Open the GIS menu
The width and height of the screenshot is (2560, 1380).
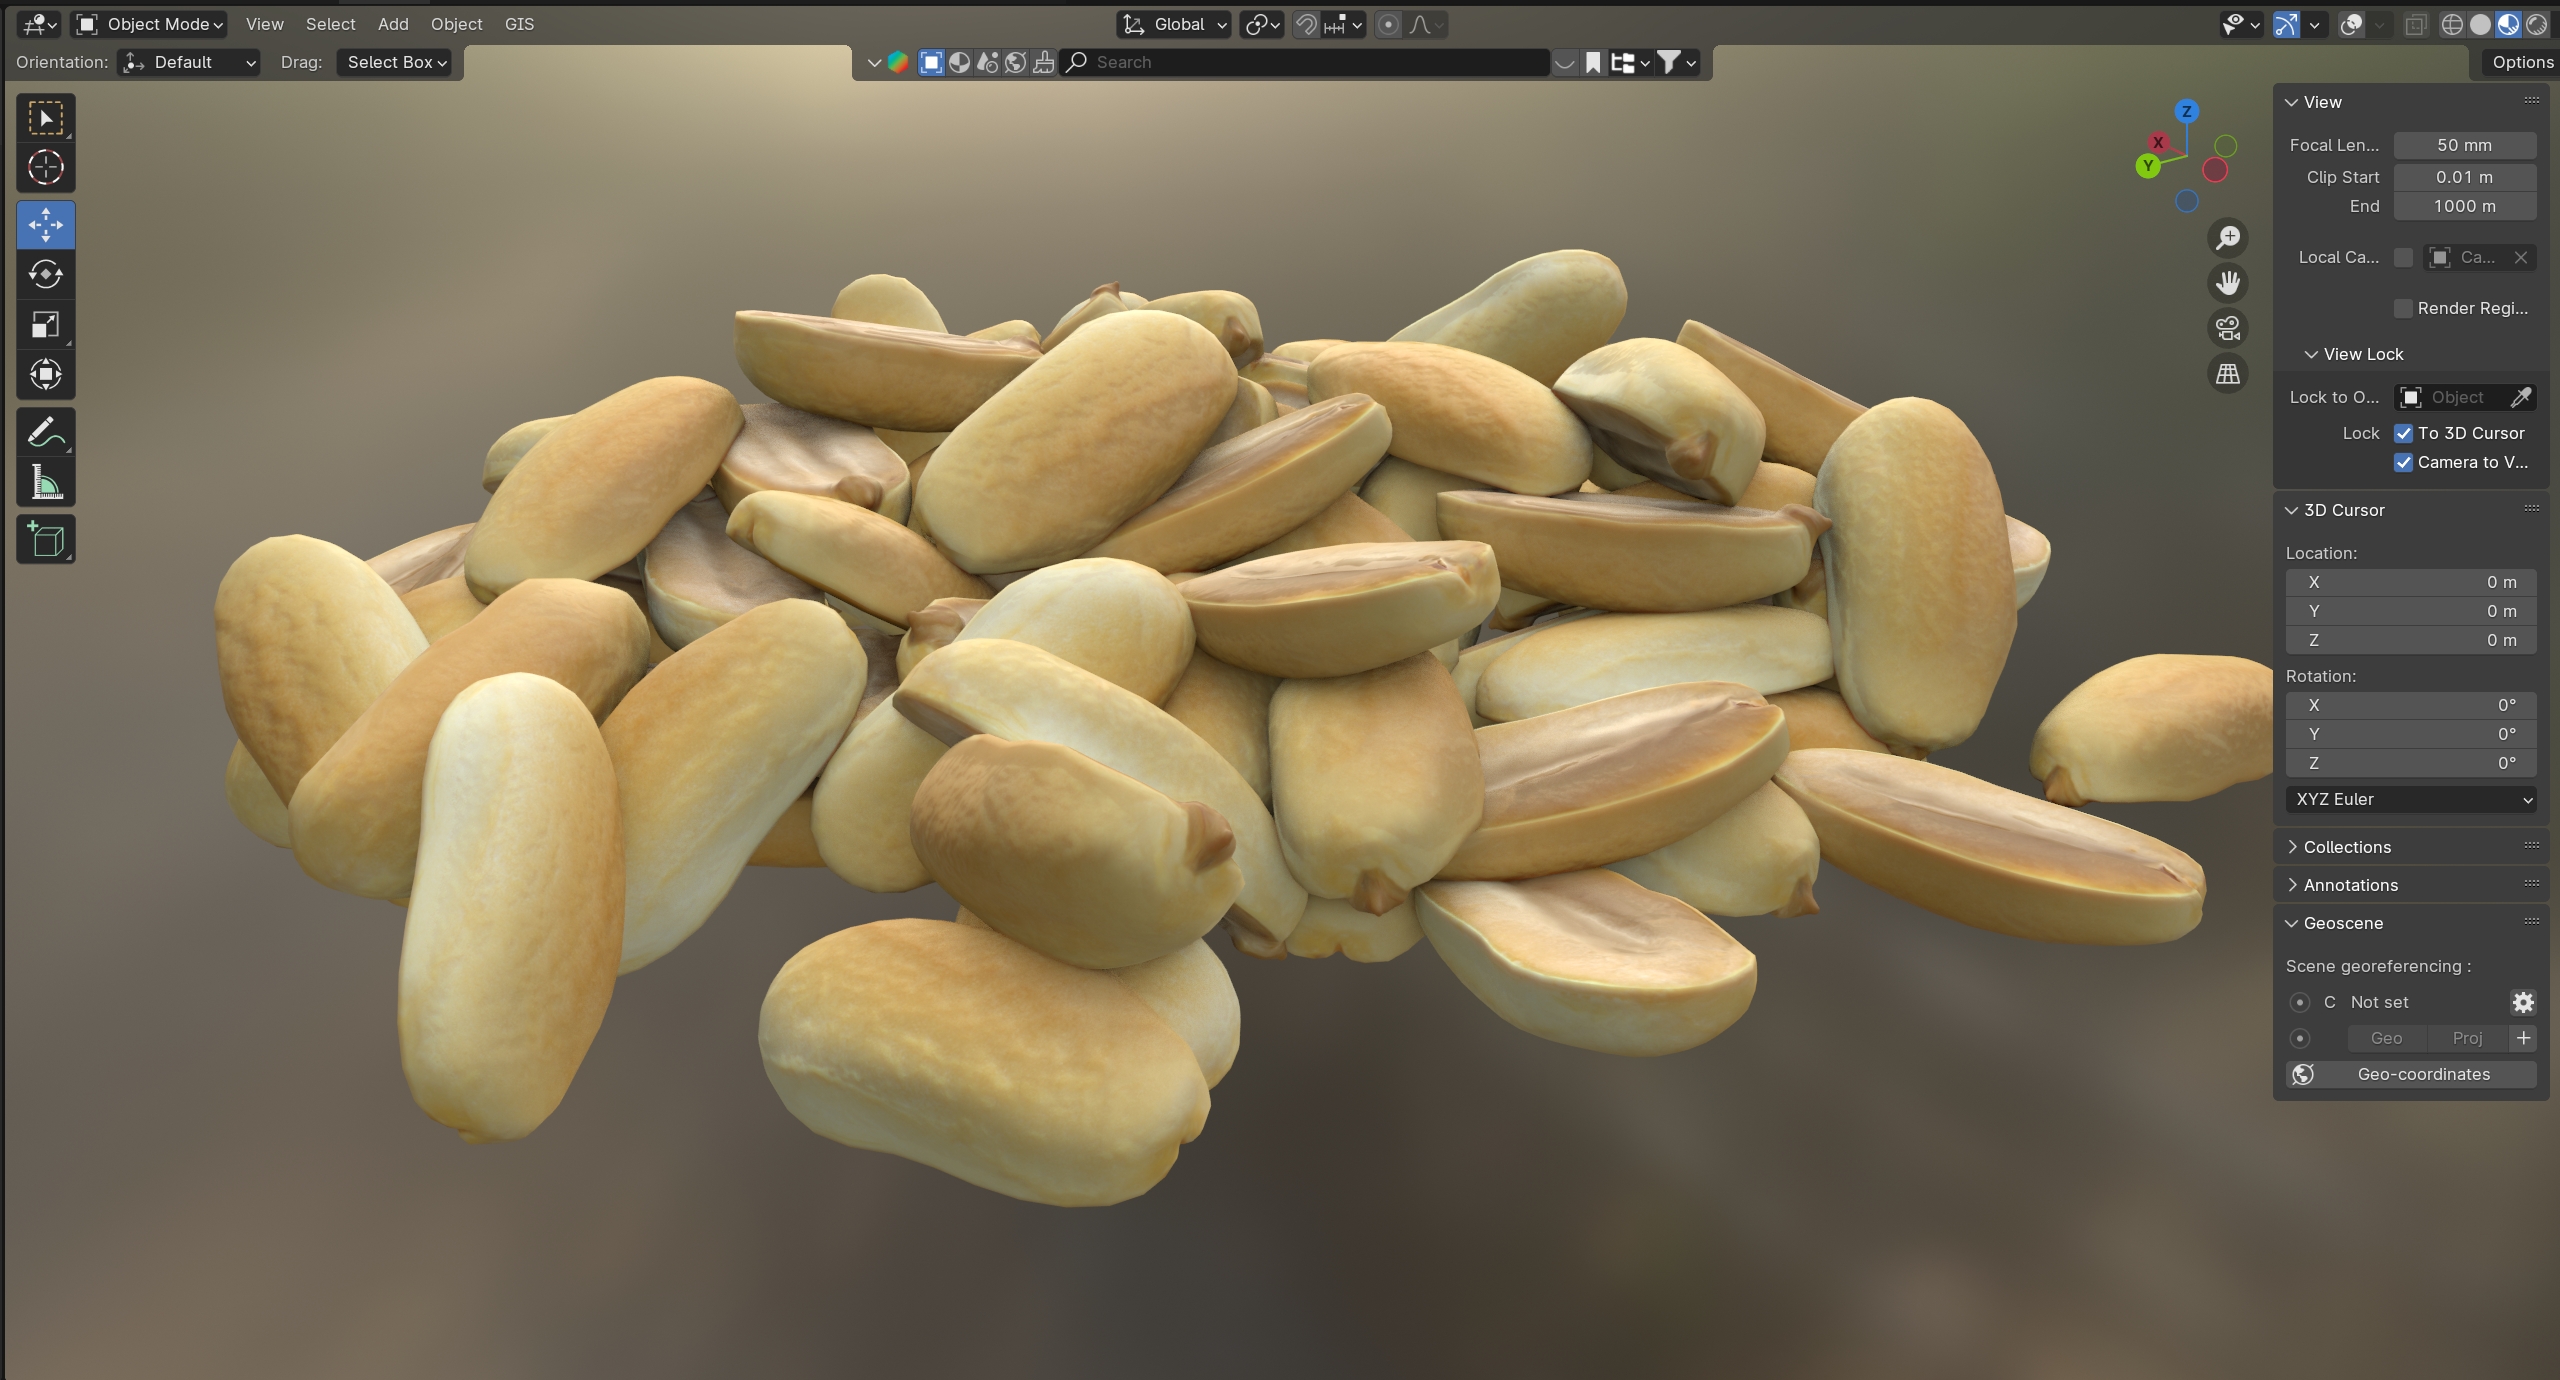tap(519, 24)
